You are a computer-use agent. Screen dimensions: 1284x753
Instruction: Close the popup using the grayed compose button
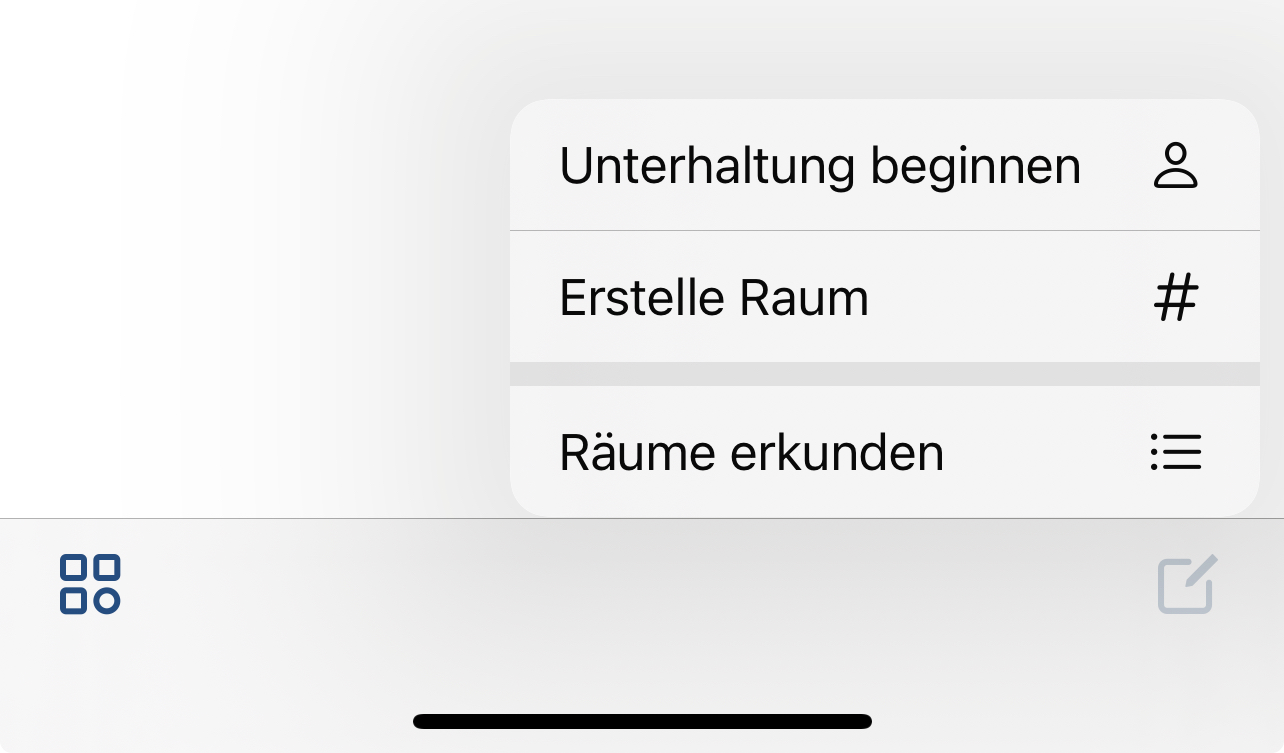click(1187, 584)
